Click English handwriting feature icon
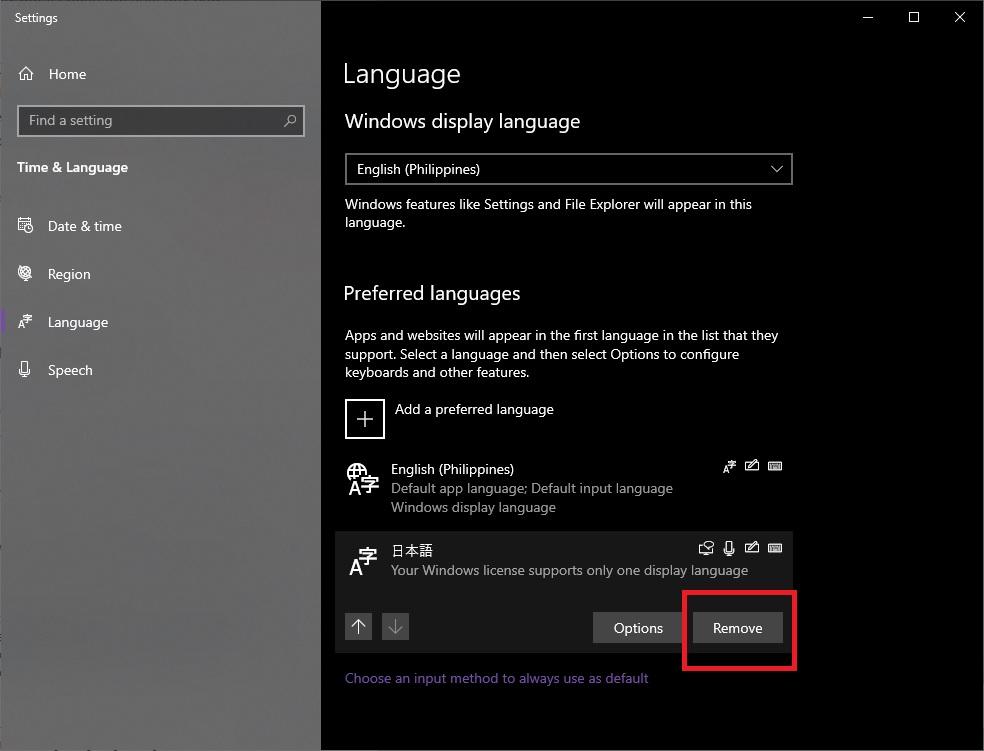 click(752, 466)
